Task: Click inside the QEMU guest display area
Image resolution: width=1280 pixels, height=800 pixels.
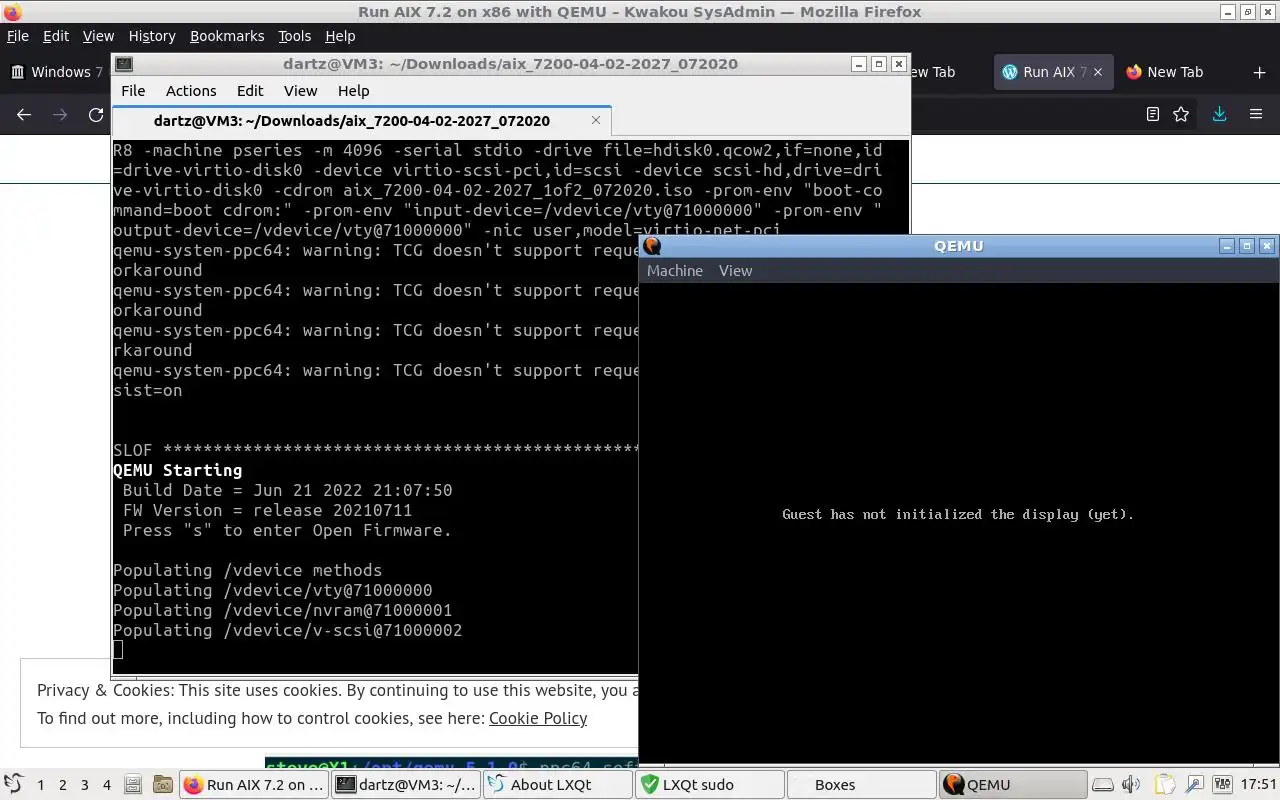Action: pyautogui.click(x=958, y=524)
